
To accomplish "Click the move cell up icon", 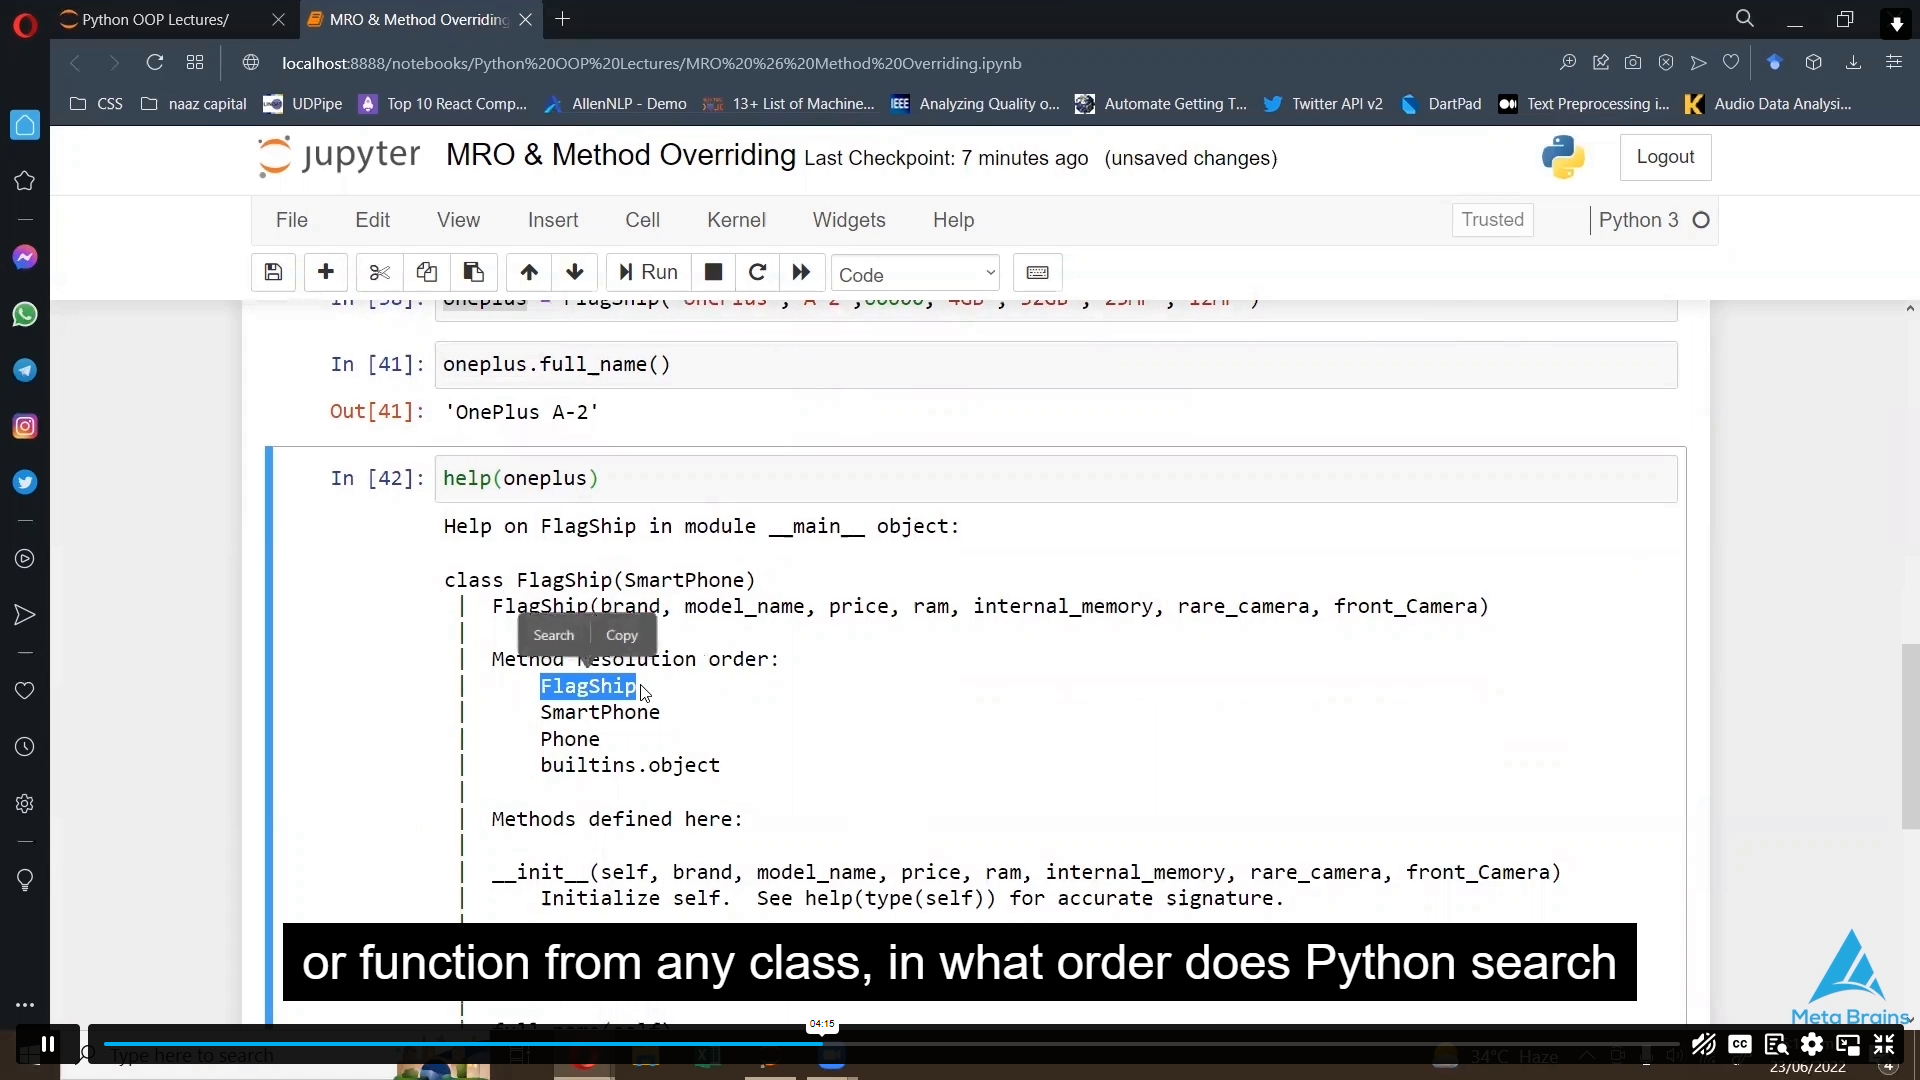I will tap(529, 273).
